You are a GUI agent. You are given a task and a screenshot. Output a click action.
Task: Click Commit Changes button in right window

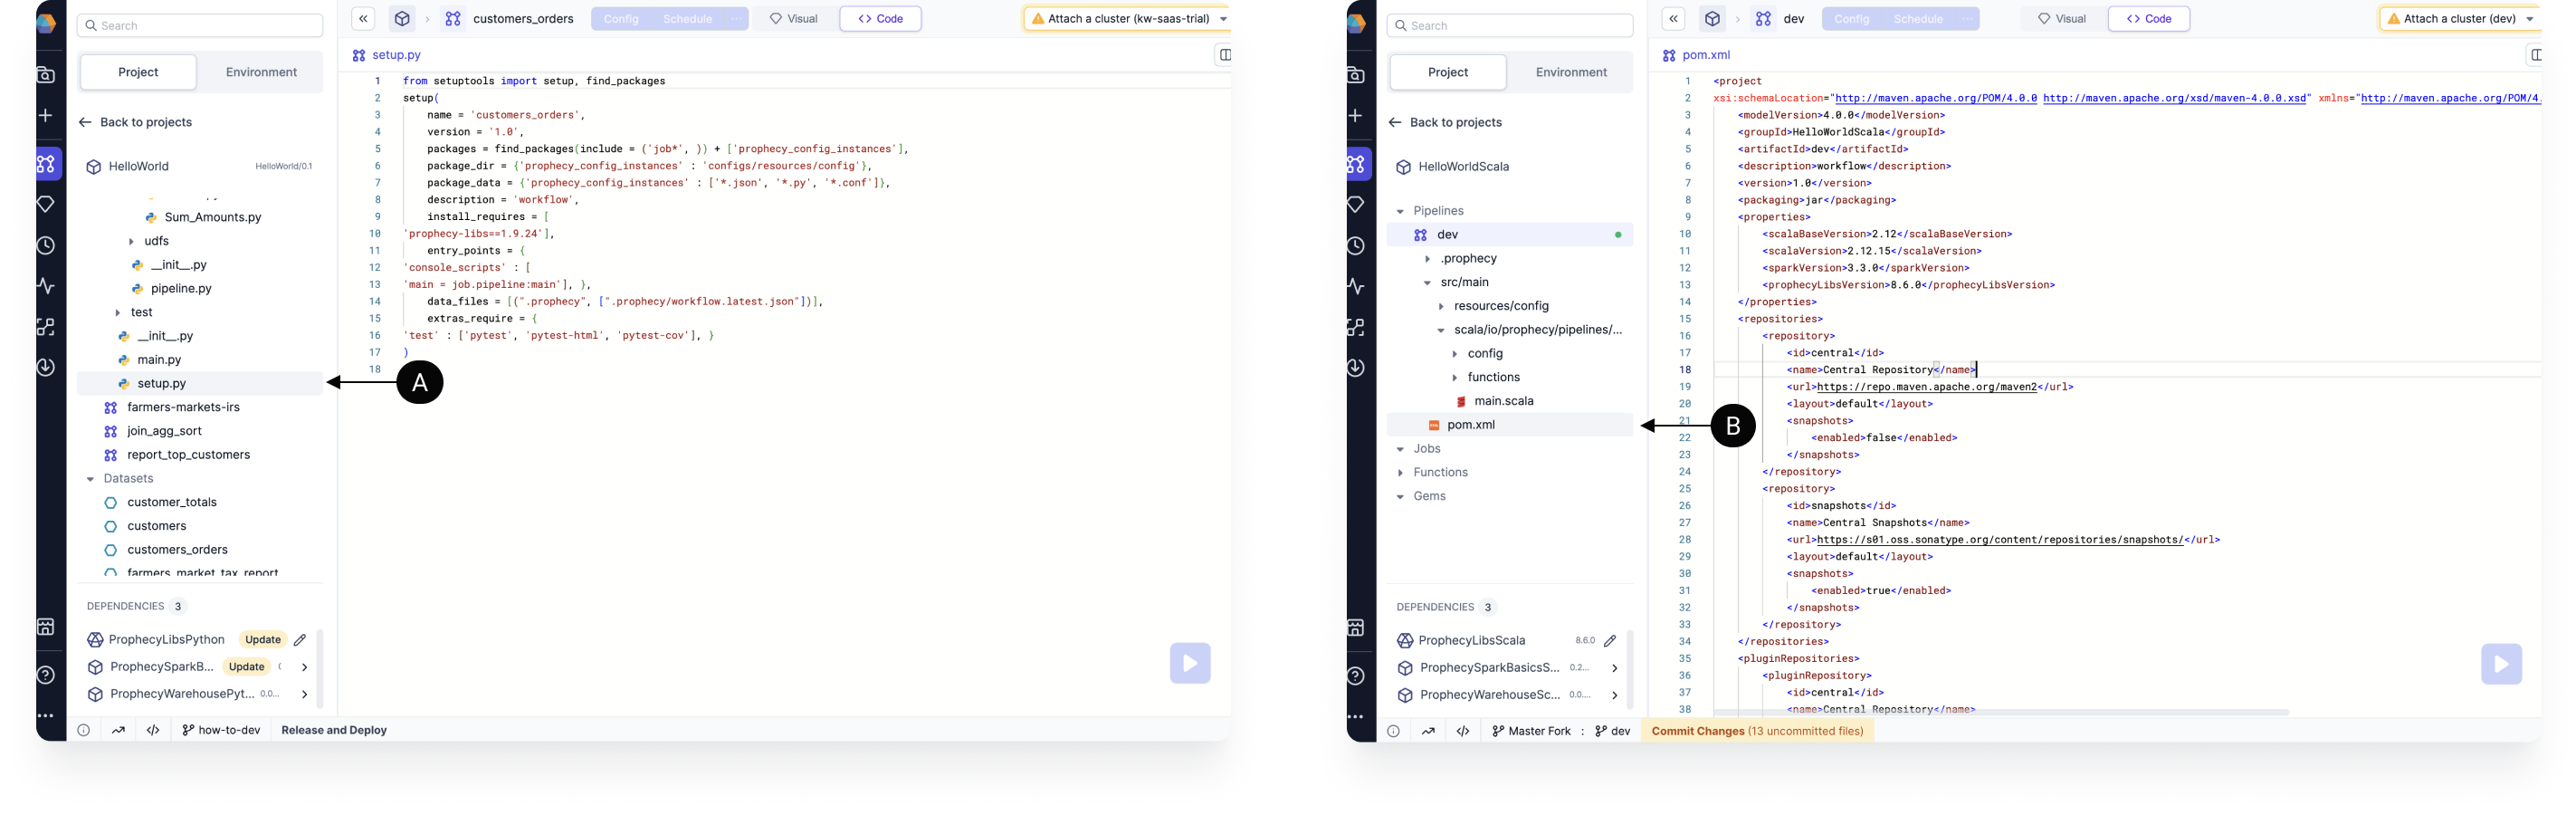coord(1758,731)
